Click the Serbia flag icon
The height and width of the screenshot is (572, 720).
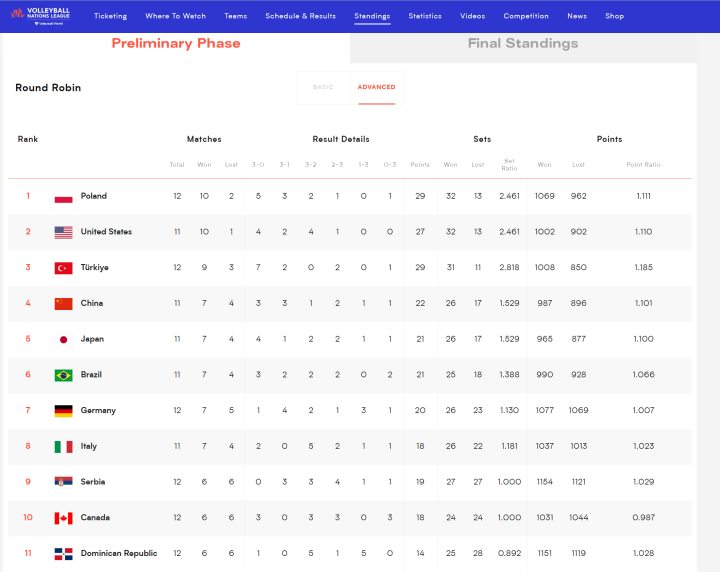point(63,482)
